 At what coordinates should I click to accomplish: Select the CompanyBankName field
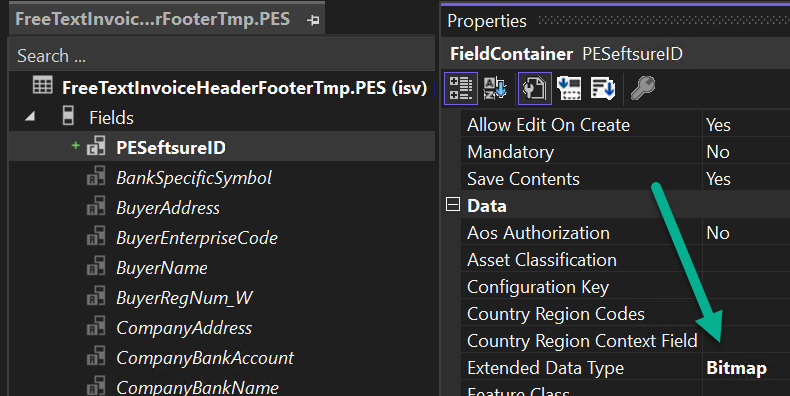pos(198,387)
